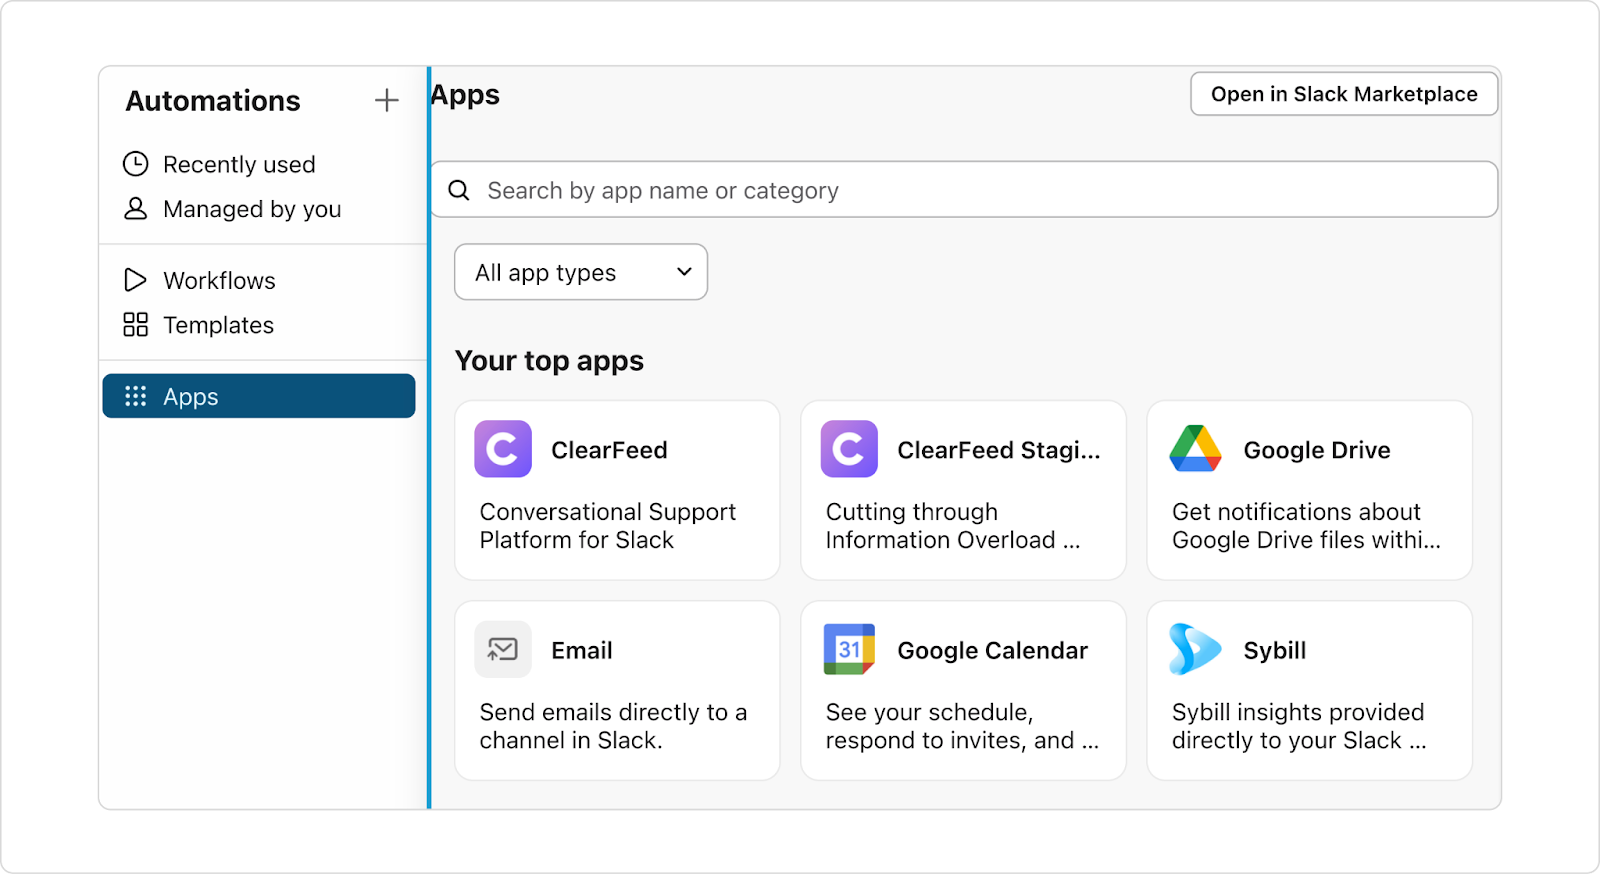Click the Apps page heading
1600x874 pixels.
coord(466,96)
